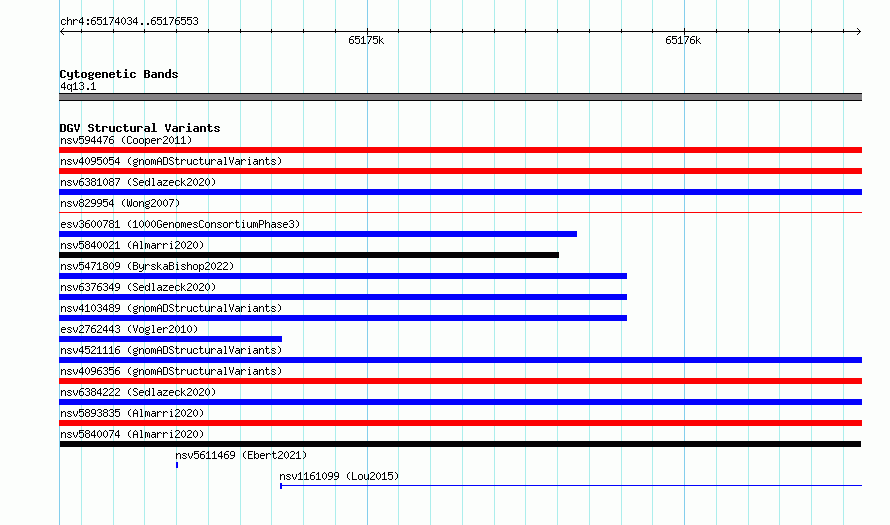Click the blue nsv6376349 variant bar
The image size is (890, 525).
click(343, 297)
